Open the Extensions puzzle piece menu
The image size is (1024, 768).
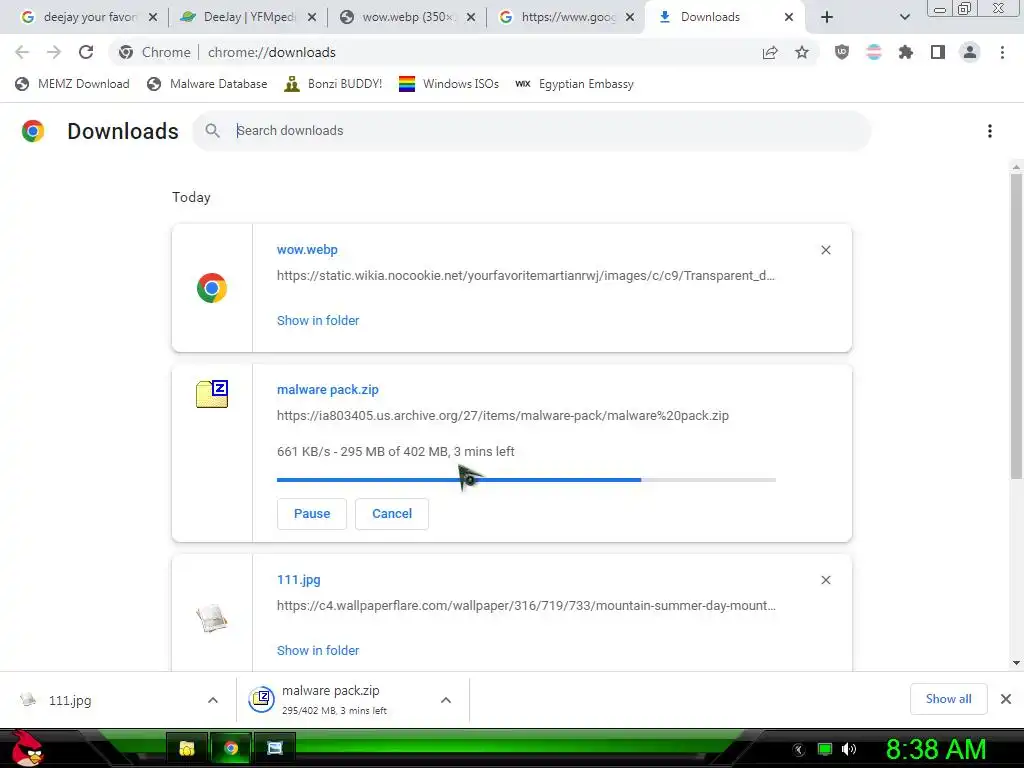[906, 52]
